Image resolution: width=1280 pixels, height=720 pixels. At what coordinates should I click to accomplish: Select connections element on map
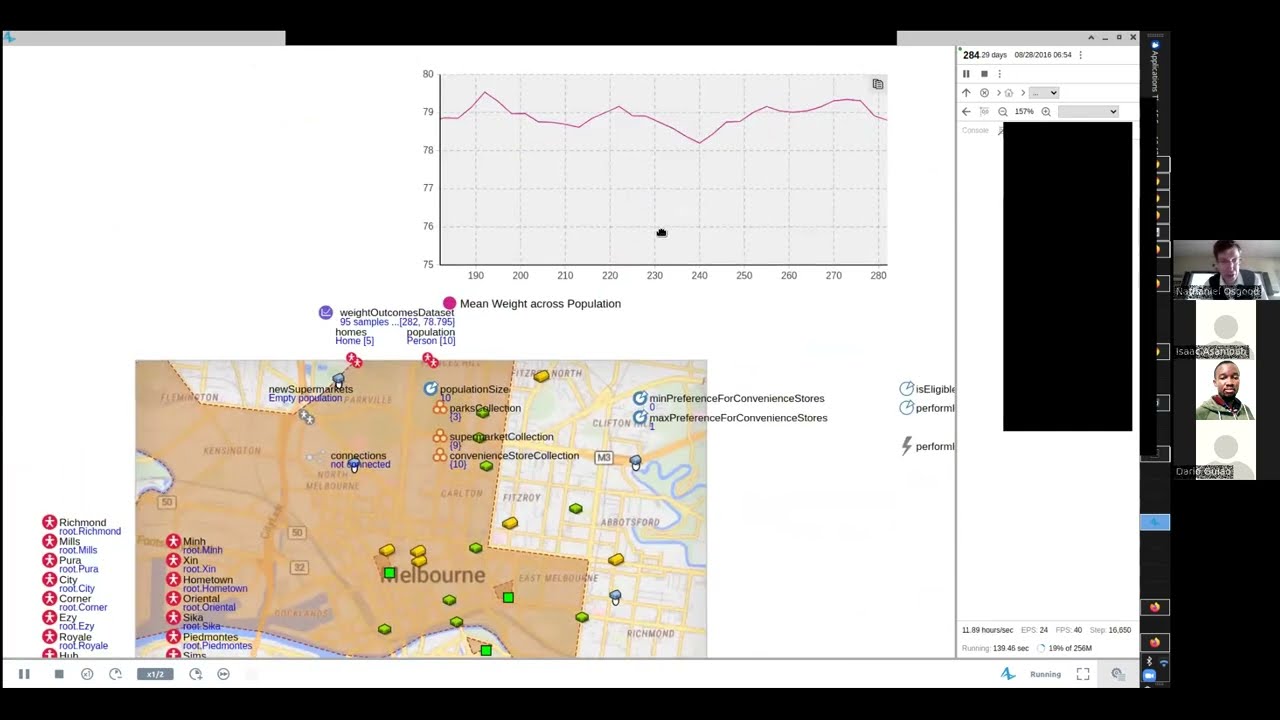pos(358,456)
